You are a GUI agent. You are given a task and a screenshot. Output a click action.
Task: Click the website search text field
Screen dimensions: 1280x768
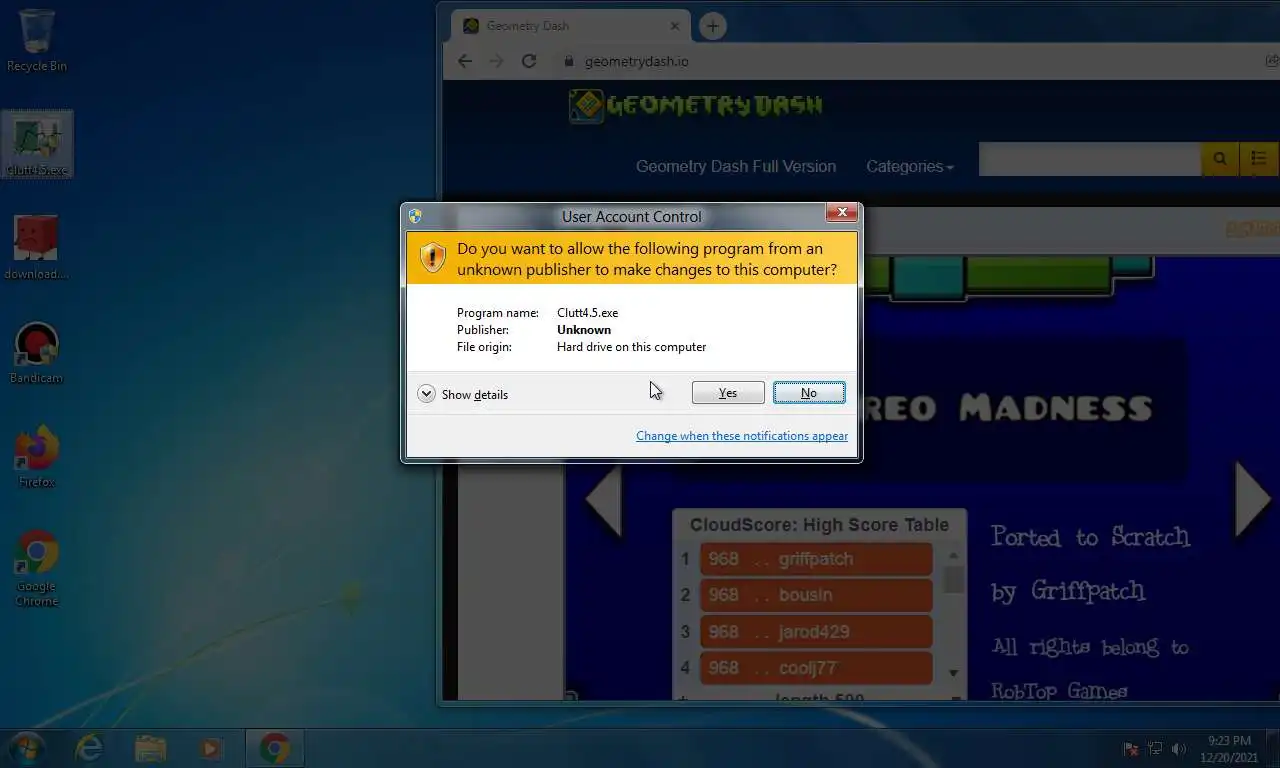1089,159
